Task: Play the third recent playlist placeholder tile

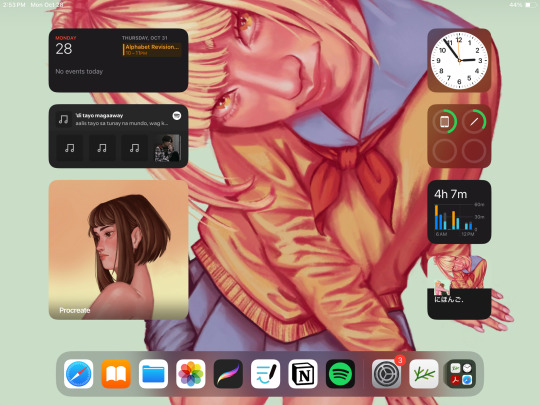Action: pos(135,148)
